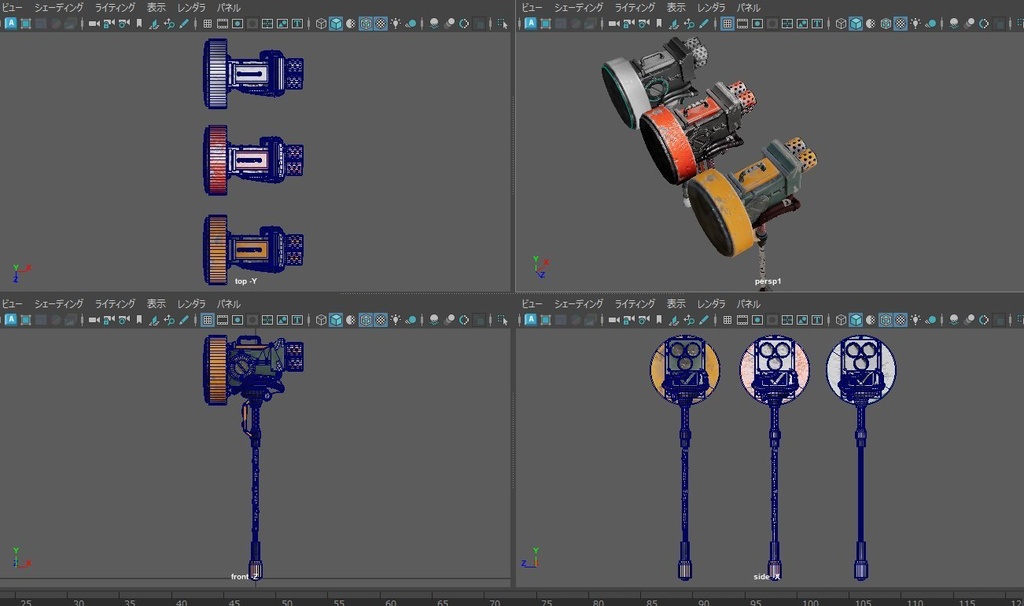Screen dimensions: 1024x606
Task: Open the シェーディング menu of the persp panel
Action: (x=578, y=7)
